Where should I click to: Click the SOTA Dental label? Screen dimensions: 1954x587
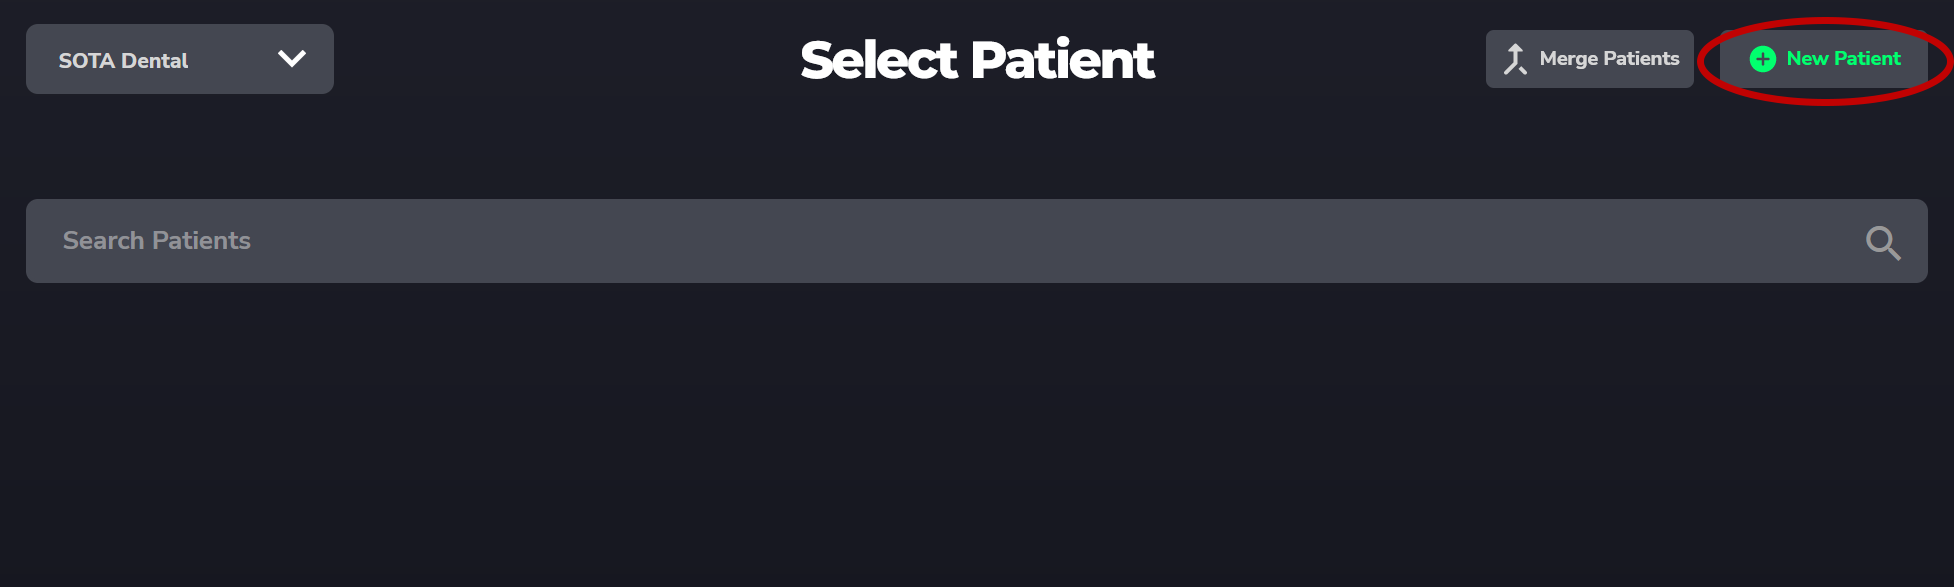[123, 59]
